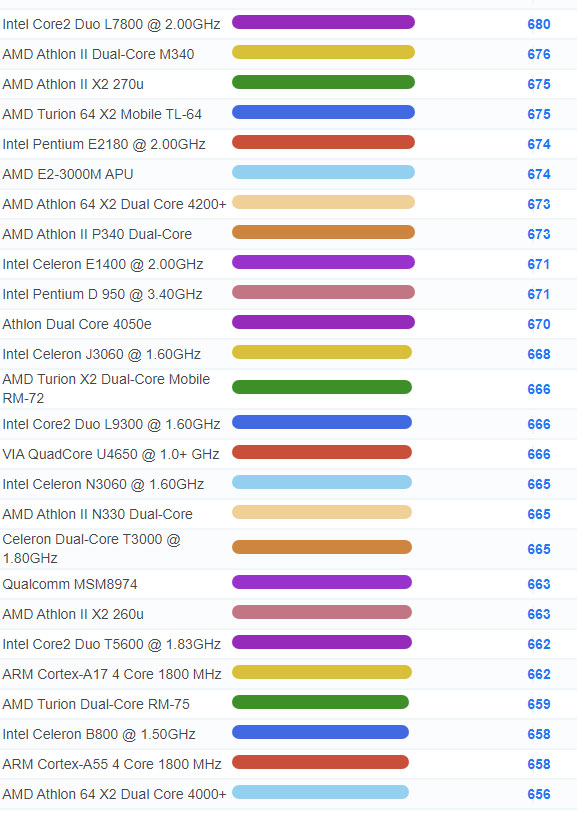The image size is (577, 813).
Task: Click the blue bar for Turion 64 X2 TL-64
Action: point(323,113)
